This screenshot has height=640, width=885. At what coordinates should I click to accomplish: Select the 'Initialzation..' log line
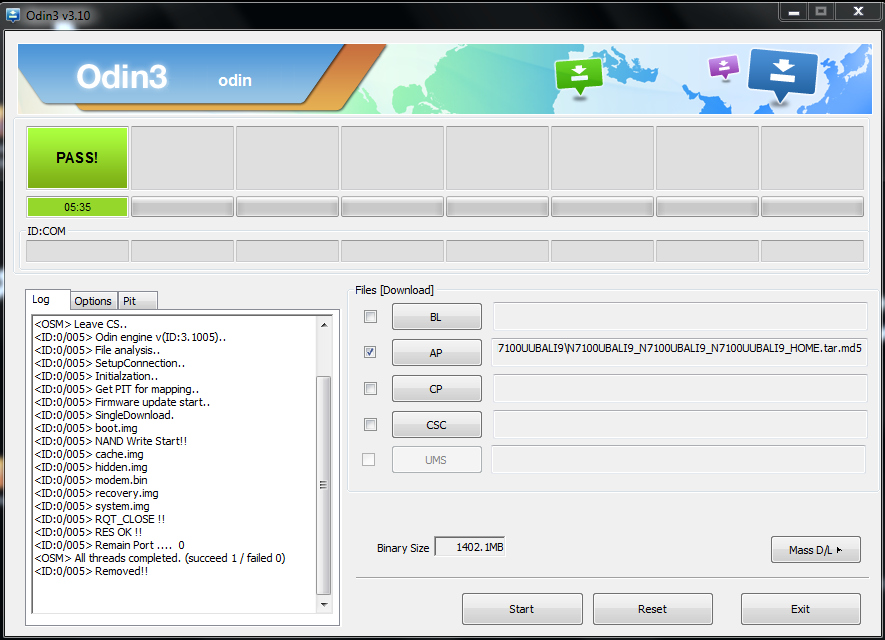(96, 376)
